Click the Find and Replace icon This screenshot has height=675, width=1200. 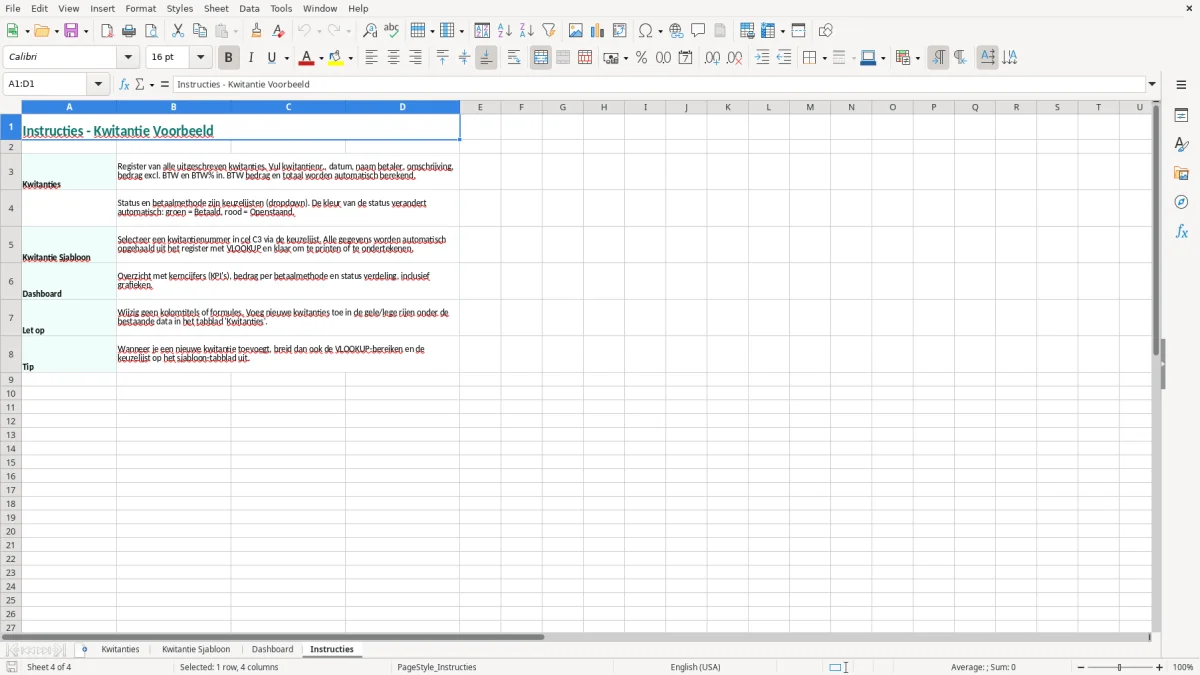[x=370, y=31]
